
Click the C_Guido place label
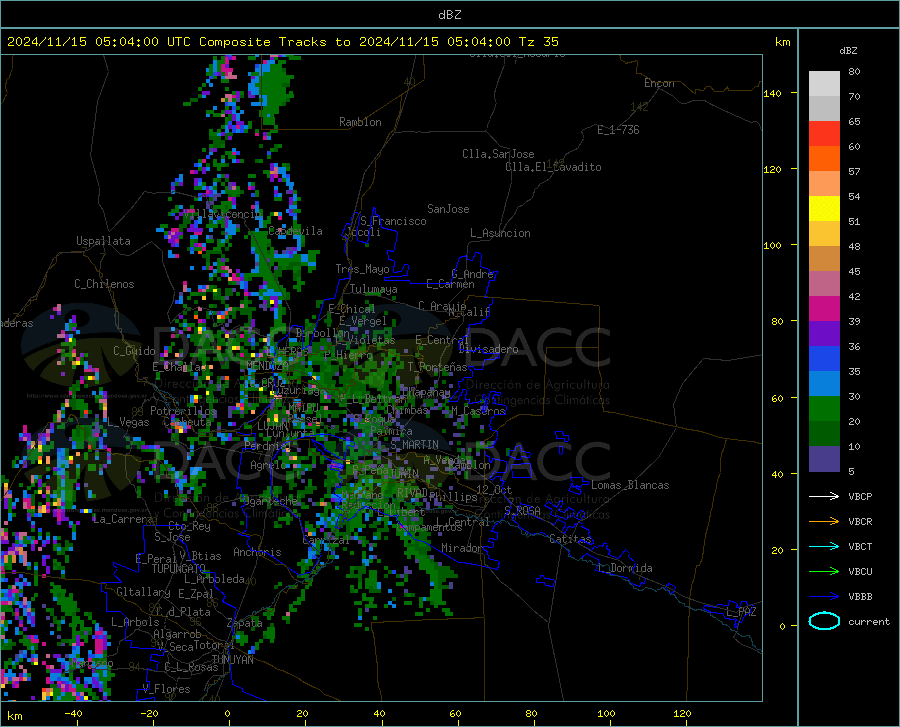pos(134,351)
